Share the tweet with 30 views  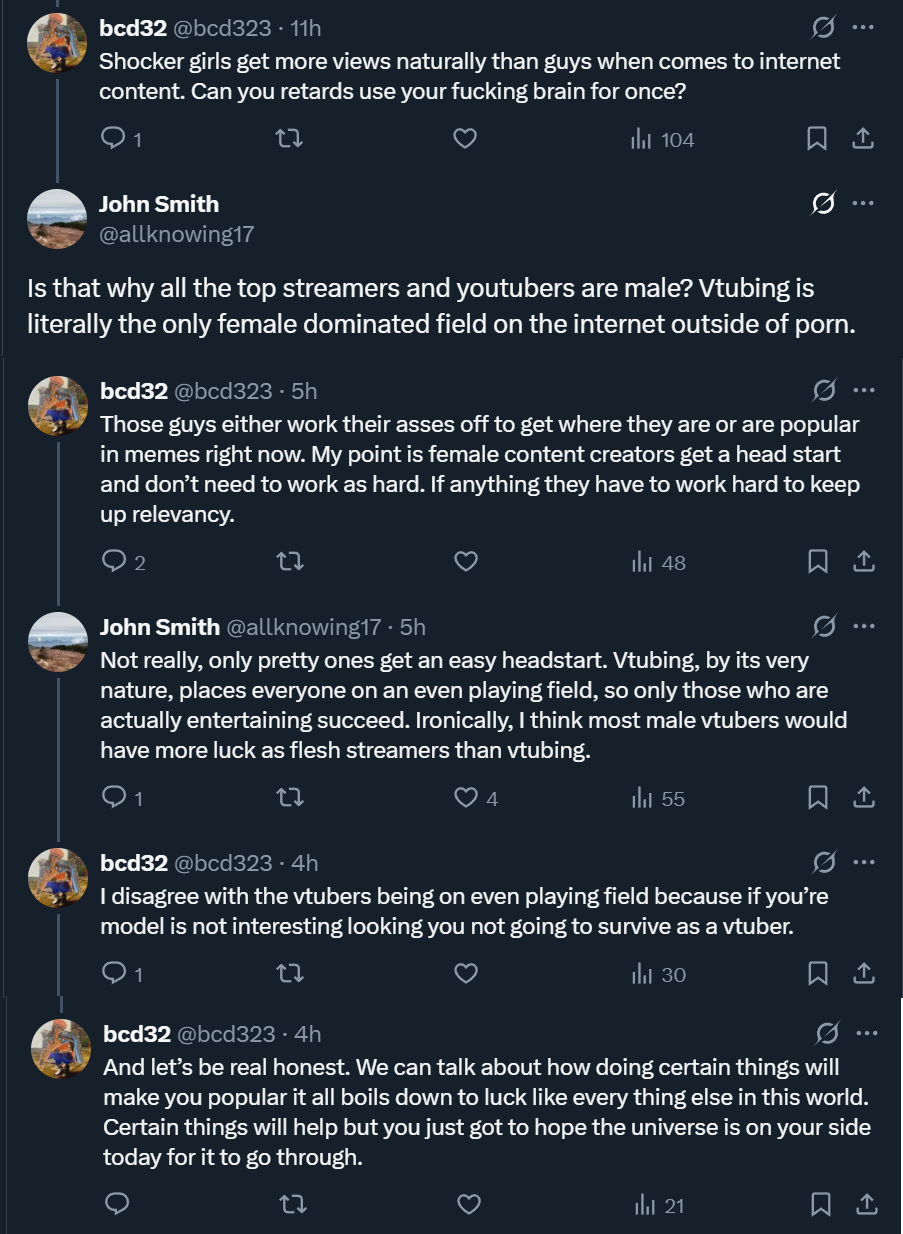click(x=863, y=973)
